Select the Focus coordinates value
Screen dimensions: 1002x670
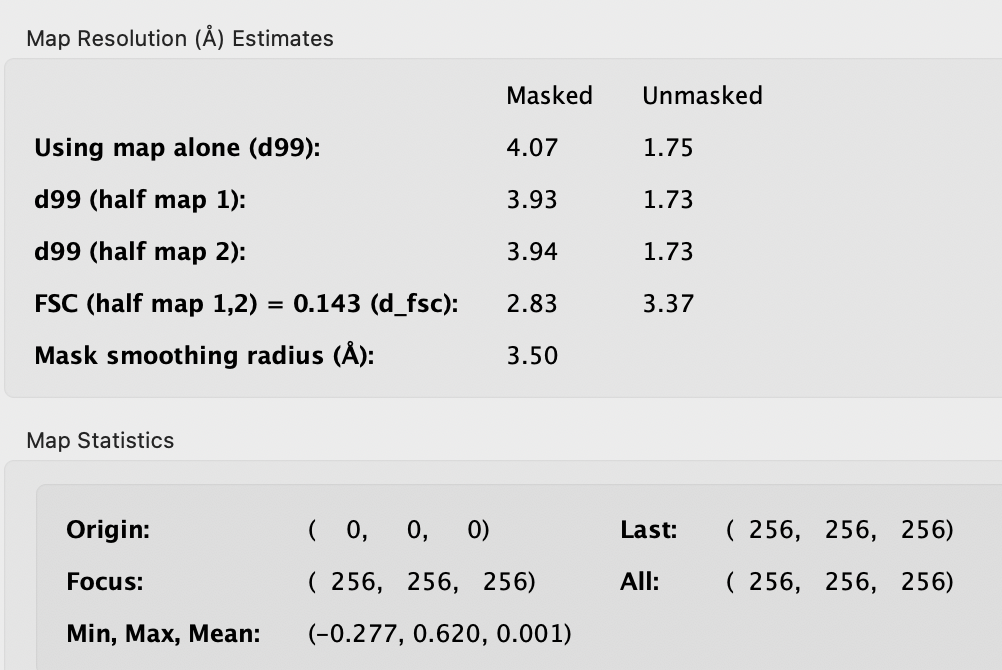pyautogui.click(x=422, y=582)
